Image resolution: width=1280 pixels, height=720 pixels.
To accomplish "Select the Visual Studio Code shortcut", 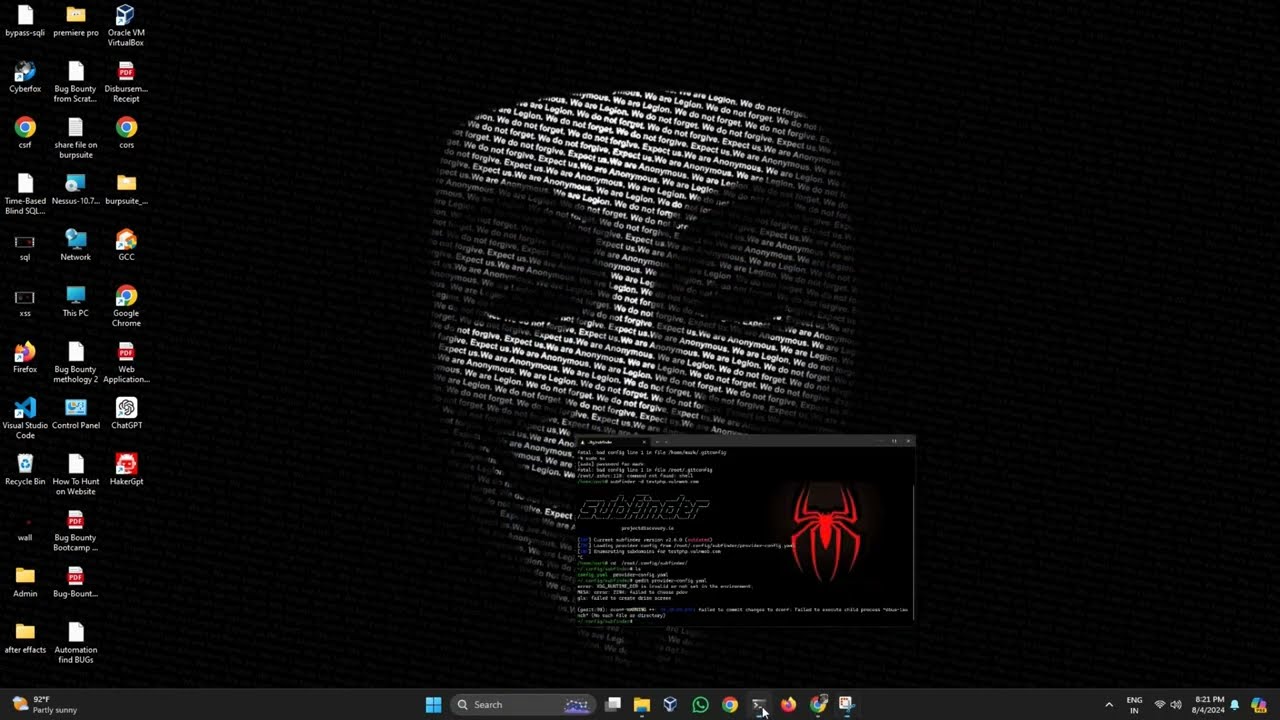I will [x=25, y=418].
